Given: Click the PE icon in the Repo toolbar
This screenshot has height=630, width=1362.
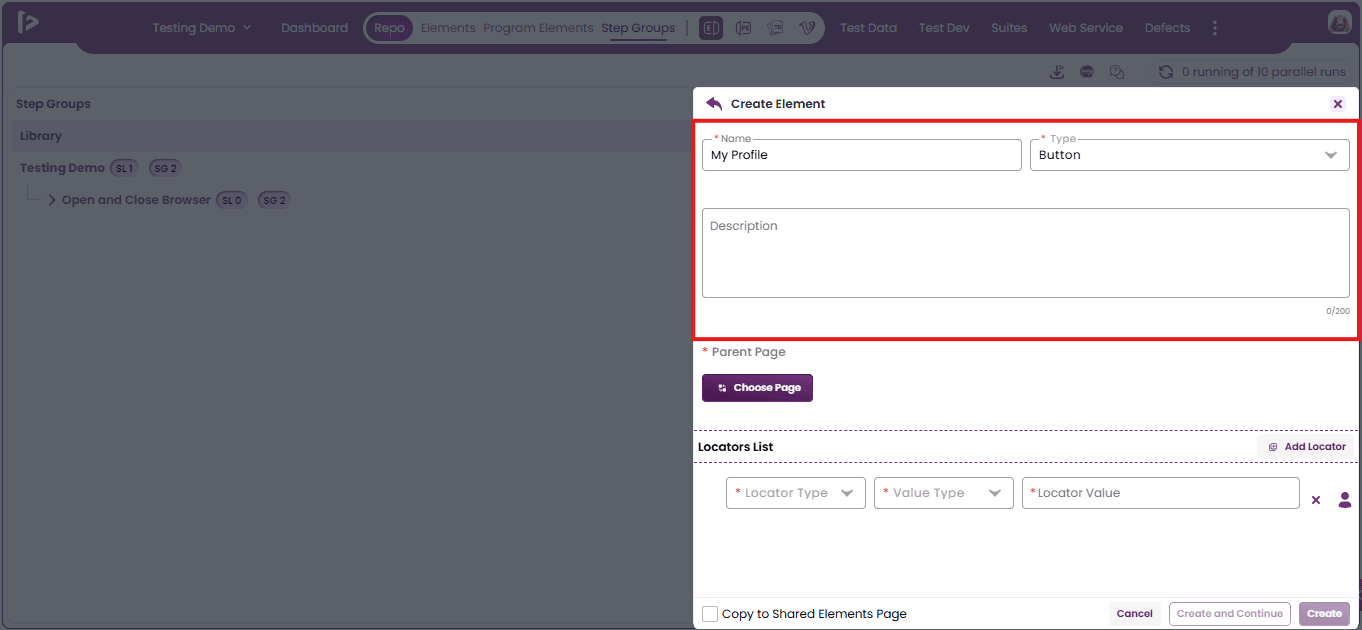Looking at the screenshot, I should coord(743,28).
